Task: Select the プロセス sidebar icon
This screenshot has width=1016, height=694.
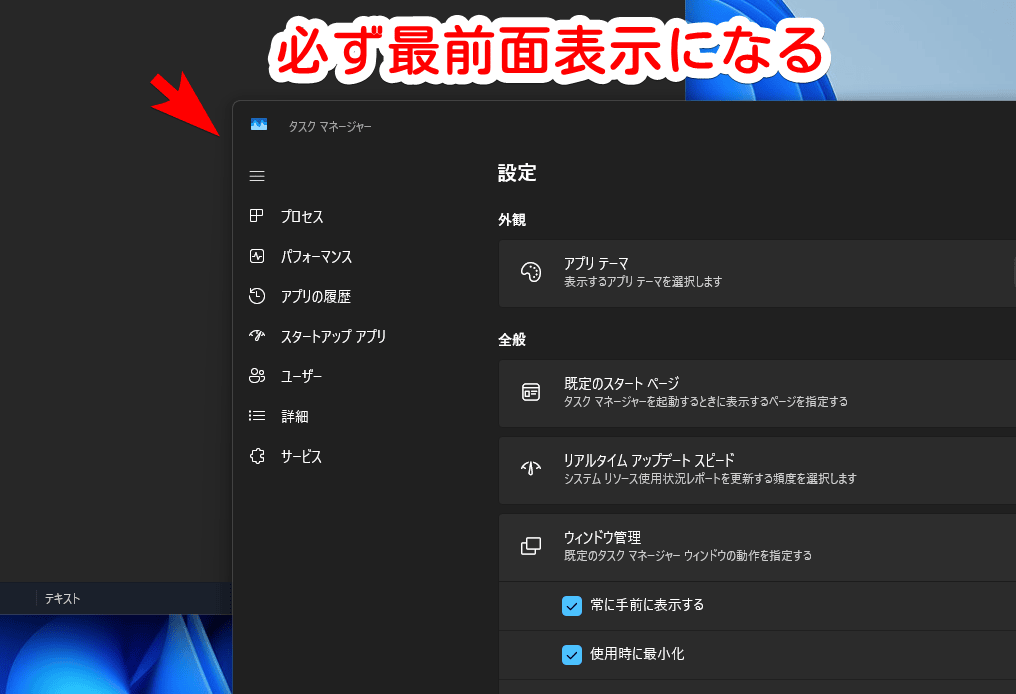Action: (x=257, y=216)
